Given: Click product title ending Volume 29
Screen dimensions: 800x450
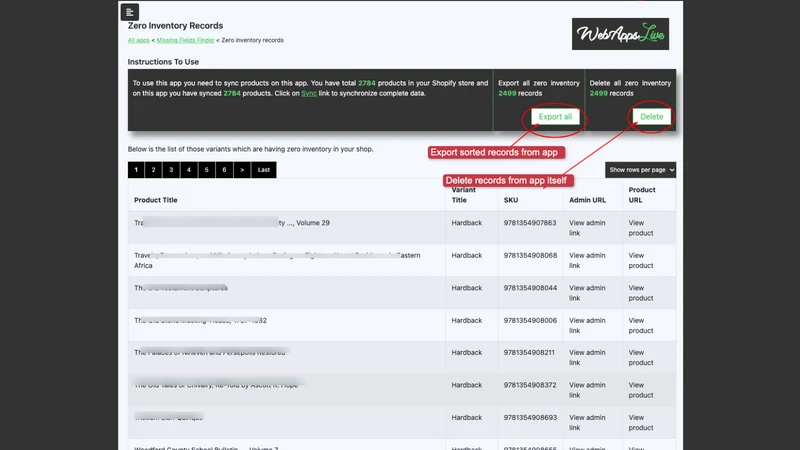Looking at the screenshot, I should pyautogui.click(x=232, y=223).
